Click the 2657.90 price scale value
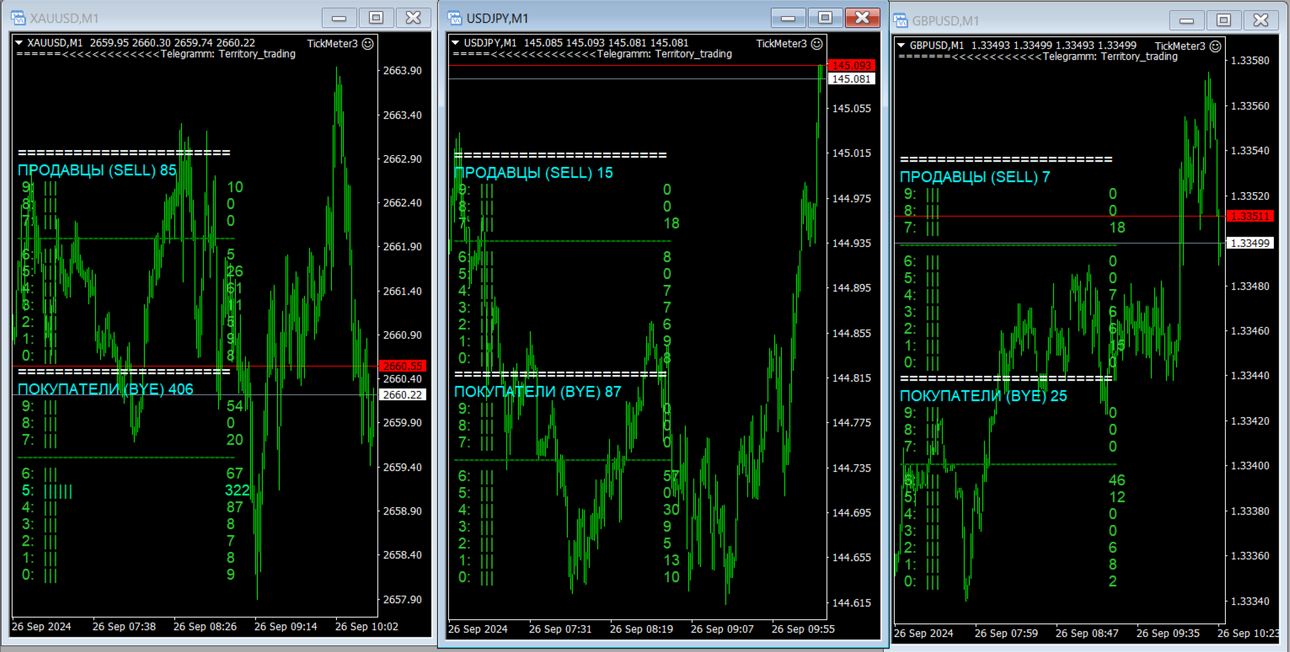This screenshot has height=652, width=1290. (x=402, y=600)
